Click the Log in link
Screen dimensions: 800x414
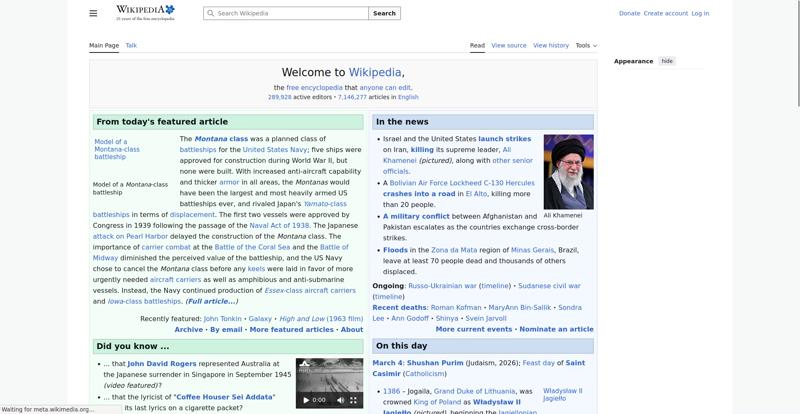[x=700, y=14]
